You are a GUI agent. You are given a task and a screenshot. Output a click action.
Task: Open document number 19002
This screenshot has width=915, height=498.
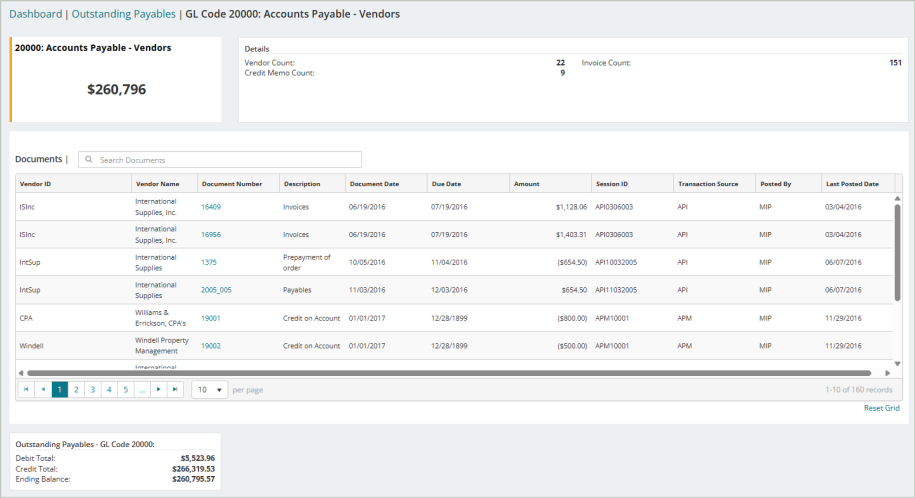point(211,346)
